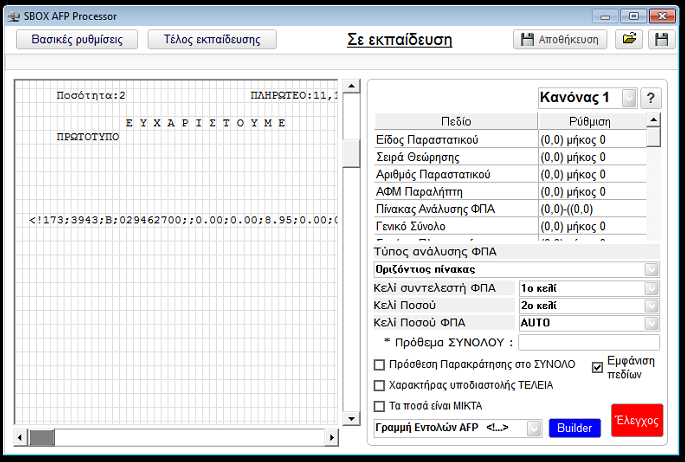Minimize the SBOX AFP Processor window
This screenshot has height=462, width=685.
[605, 17]
